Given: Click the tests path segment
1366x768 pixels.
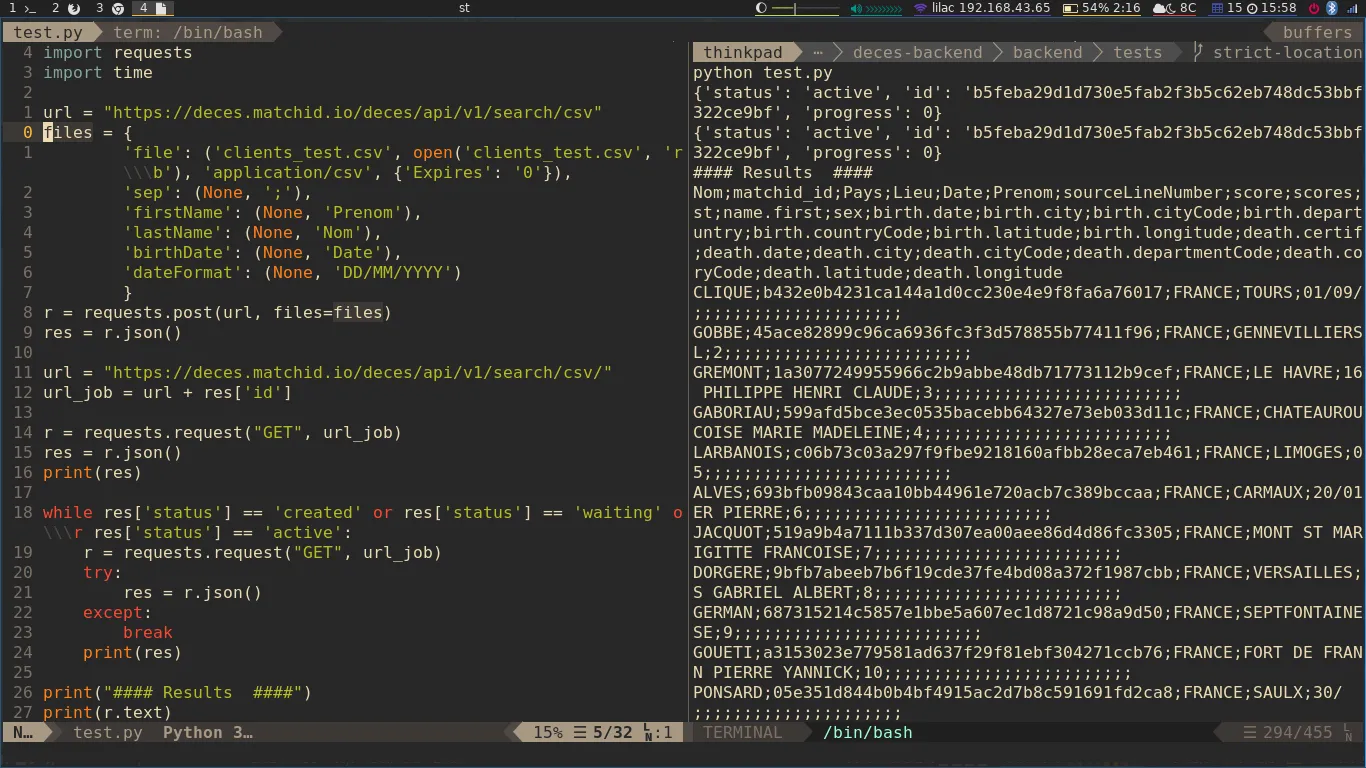Looking at the screenshot, I should click(x=1138, y=52).
